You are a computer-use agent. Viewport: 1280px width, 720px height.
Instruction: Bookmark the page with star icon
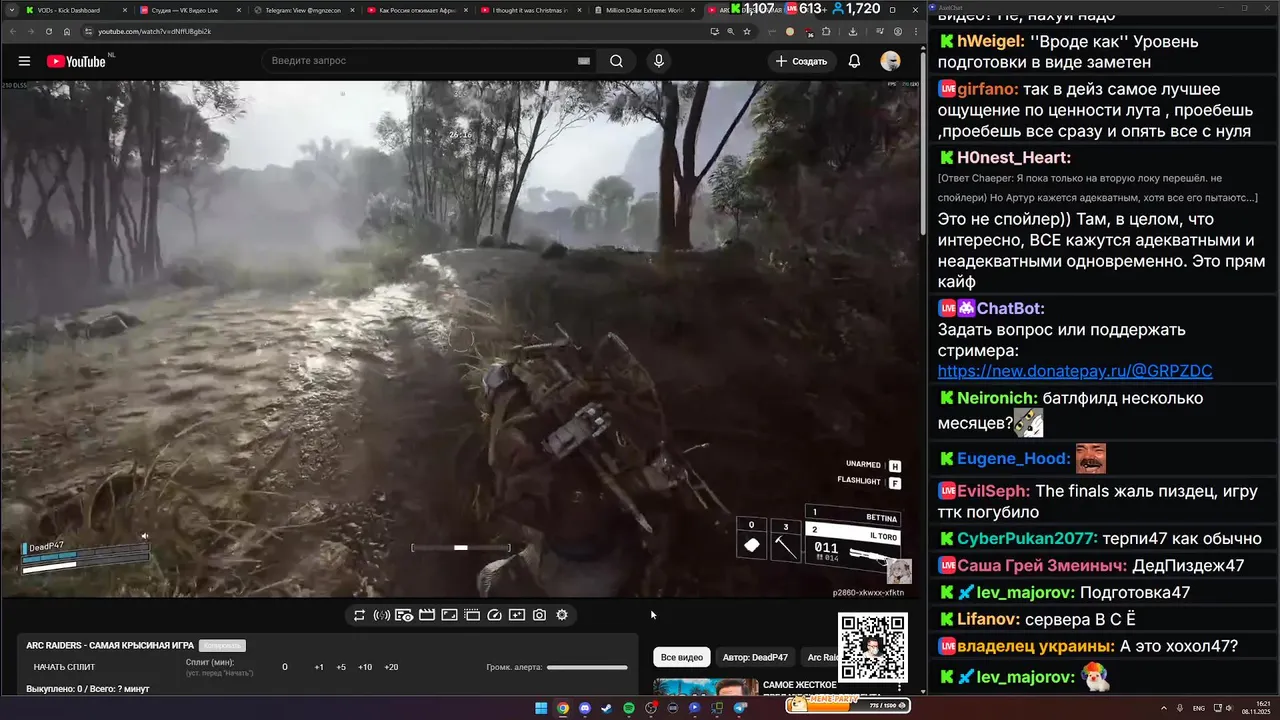point(747,31)
